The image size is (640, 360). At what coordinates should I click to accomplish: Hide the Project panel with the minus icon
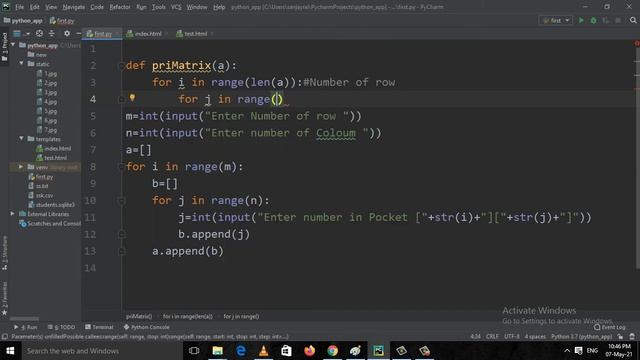click(x=78, y=33)
